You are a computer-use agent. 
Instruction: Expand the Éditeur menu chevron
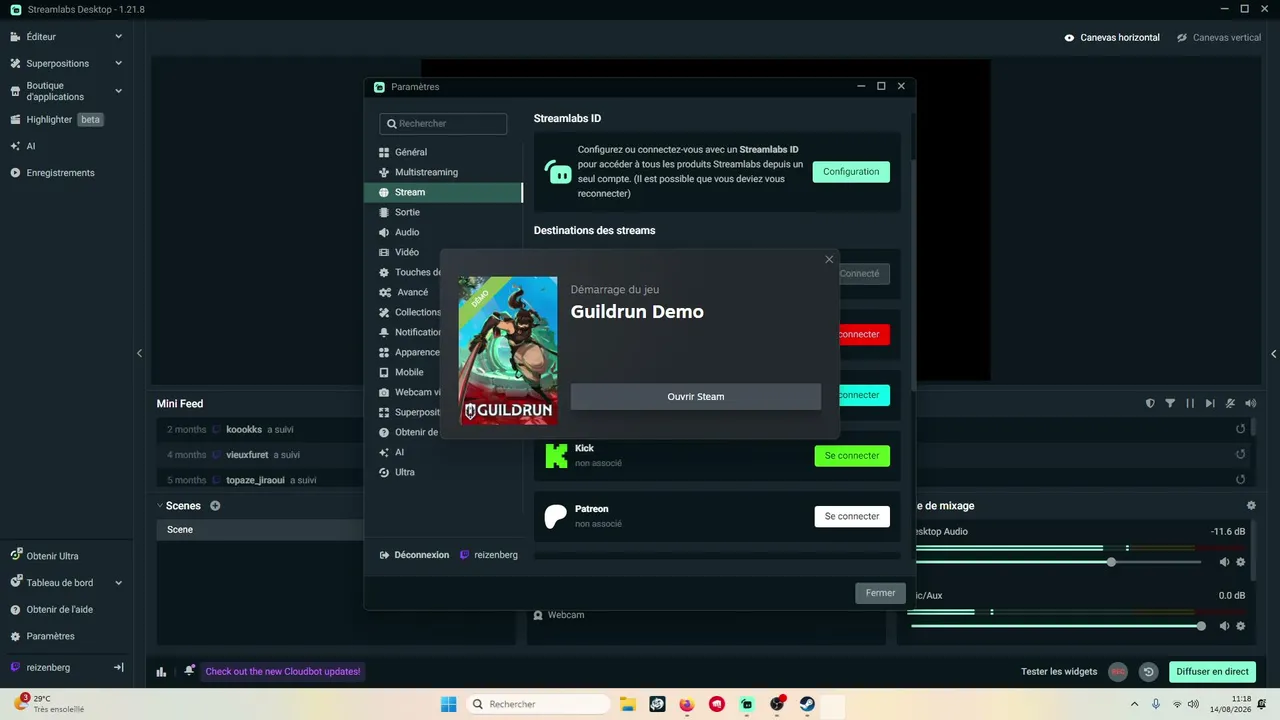tap(118, 37)
